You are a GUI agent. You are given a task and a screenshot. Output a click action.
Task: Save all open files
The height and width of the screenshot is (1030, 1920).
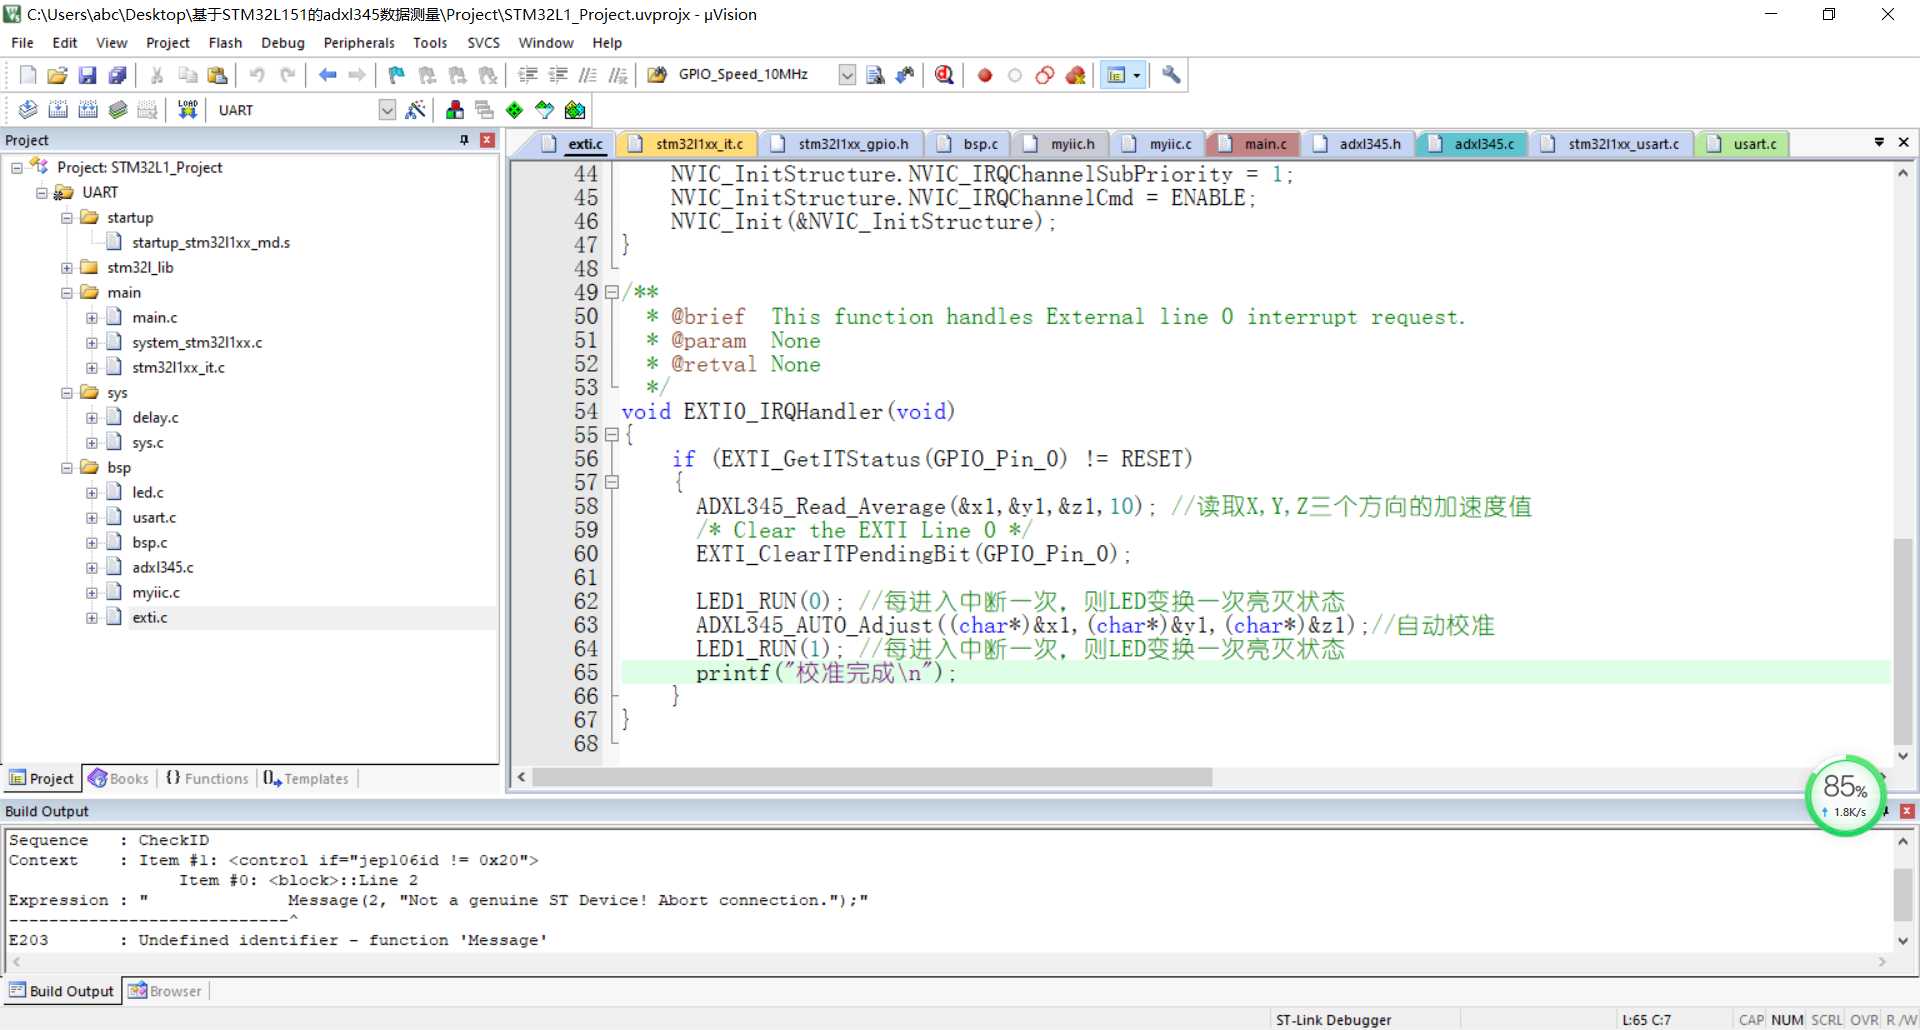[118, 75]
